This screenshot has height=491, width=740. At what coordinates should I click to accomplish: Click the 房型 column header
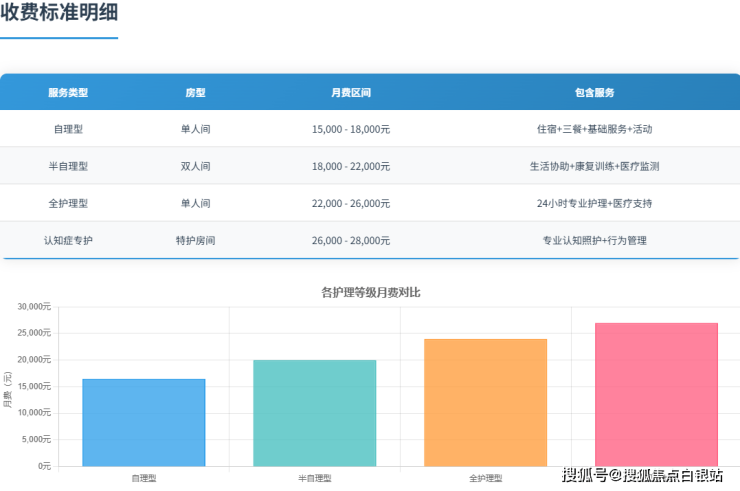195,92
